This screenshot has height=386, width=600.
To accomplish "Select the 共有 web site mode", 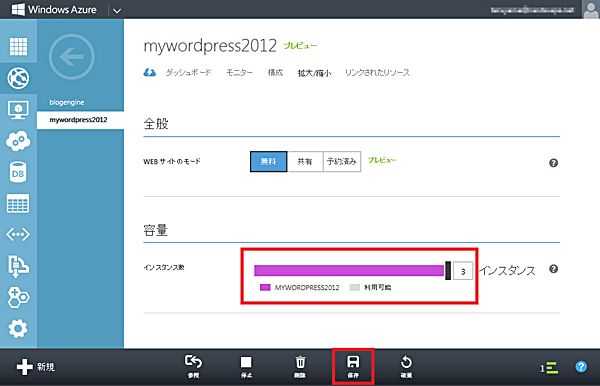I will click(305, 161).
